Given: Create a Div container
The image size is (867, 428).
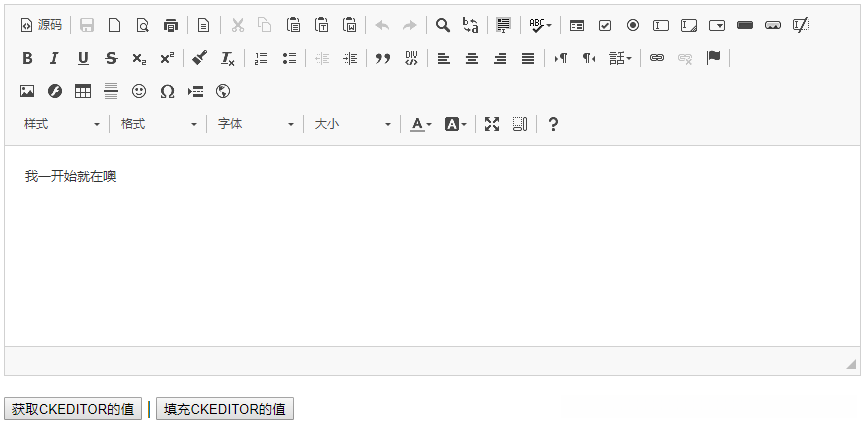Looking at the screenshot, I should pyautogui.click(x=411, y=58).
